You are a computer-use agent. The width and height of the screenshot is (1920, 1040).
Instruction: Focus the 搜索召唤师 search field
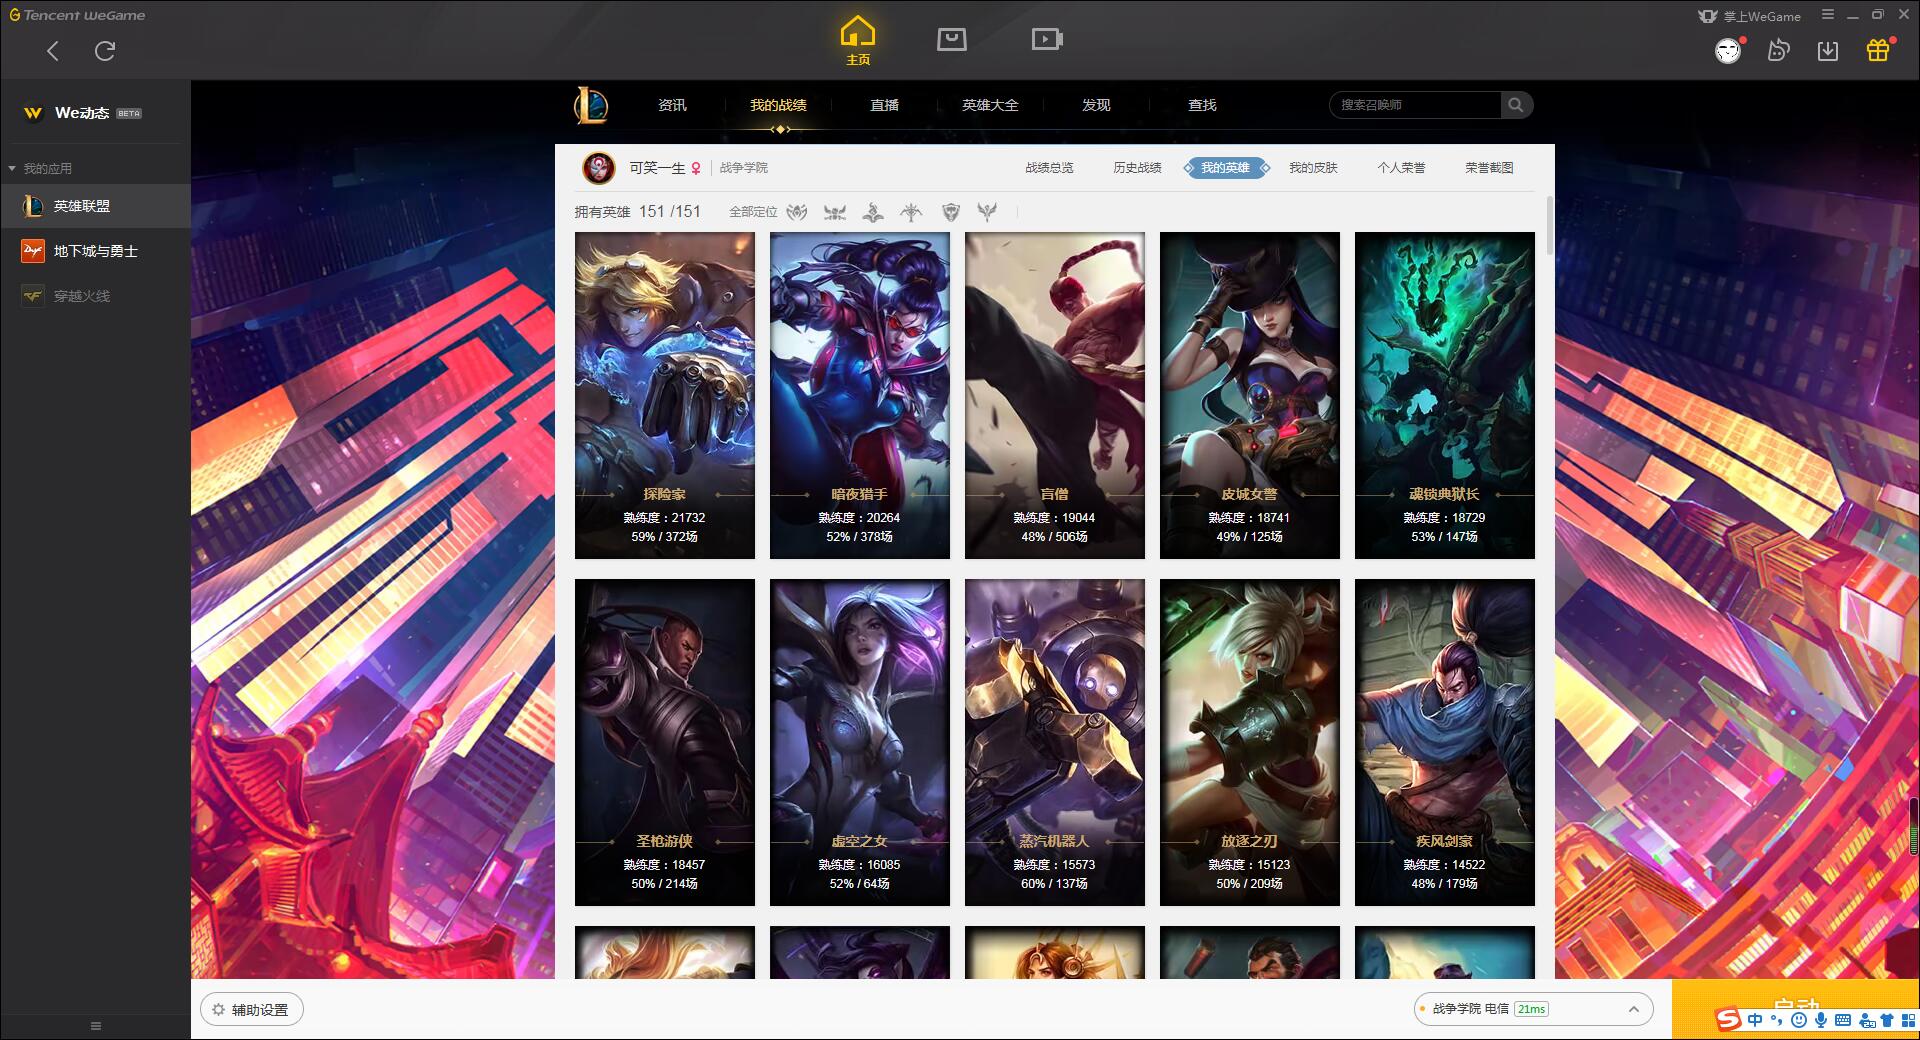tap(1415, 105)
